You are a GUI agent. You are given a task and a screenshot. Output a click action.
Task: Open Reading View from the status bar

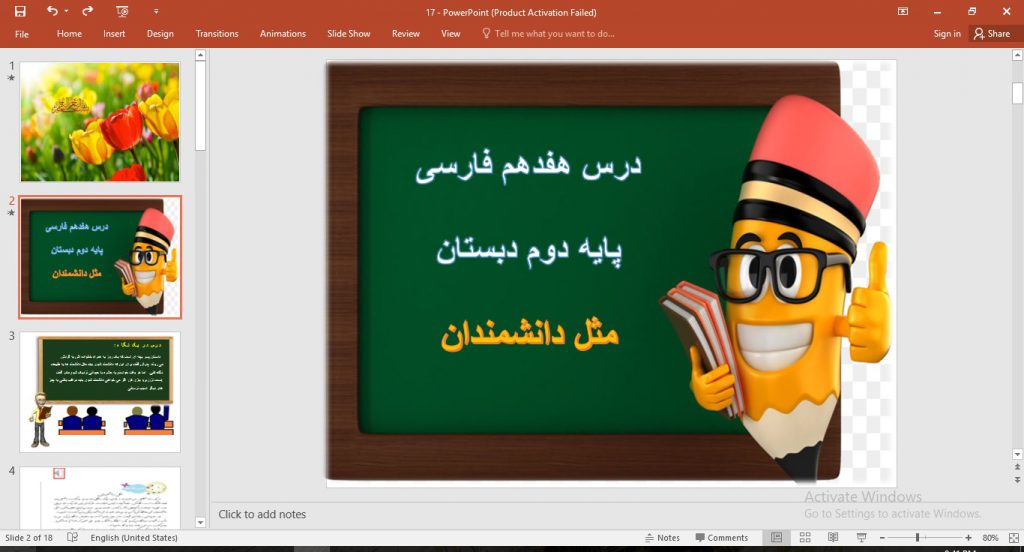point(833,538)
